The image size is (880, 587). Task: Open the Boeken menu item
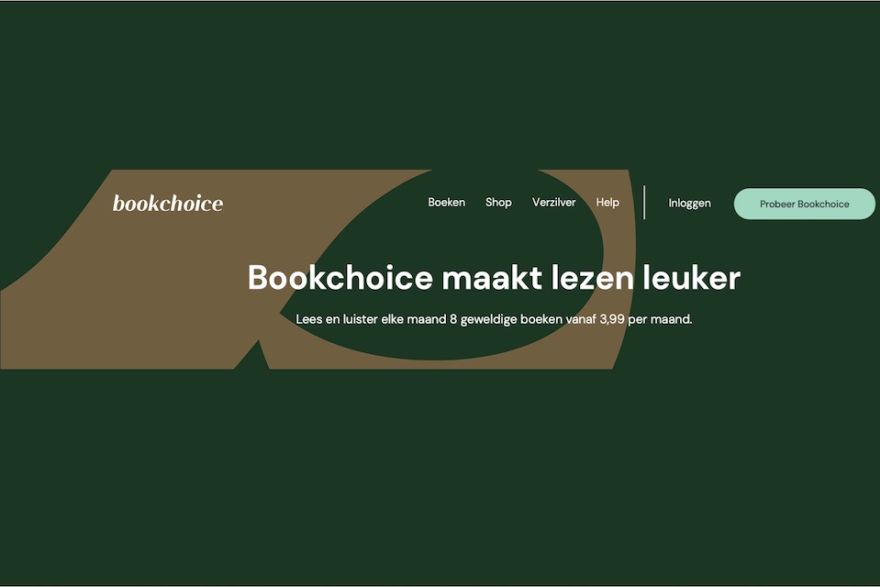pos(447,202)
